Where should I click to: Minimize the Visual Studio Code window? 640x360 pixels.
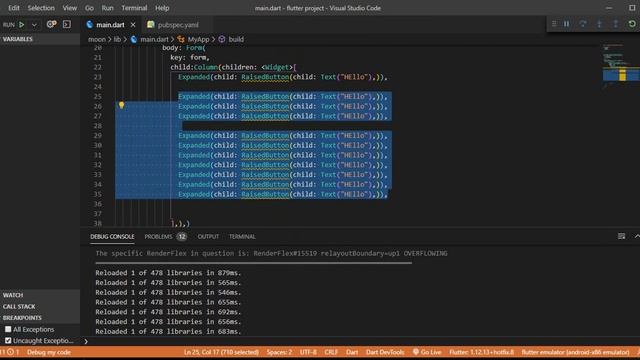point(609,8)
